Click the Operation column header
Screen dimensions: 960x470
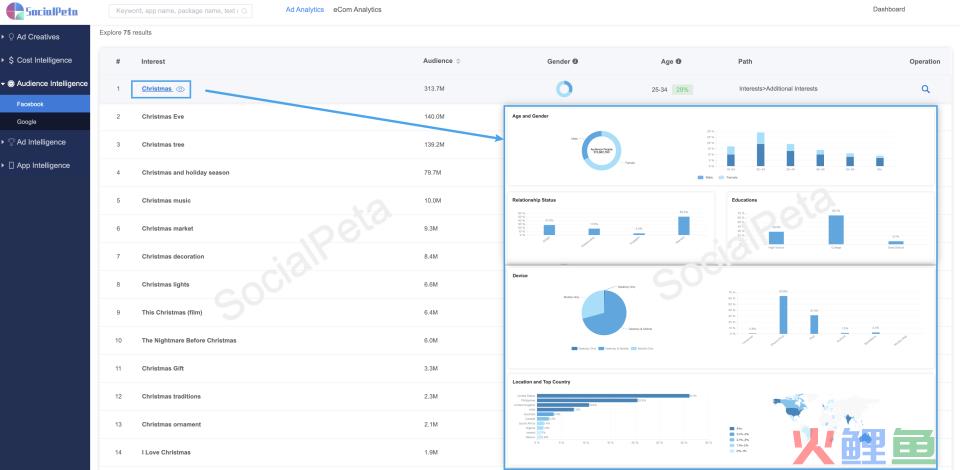[924, 61]
